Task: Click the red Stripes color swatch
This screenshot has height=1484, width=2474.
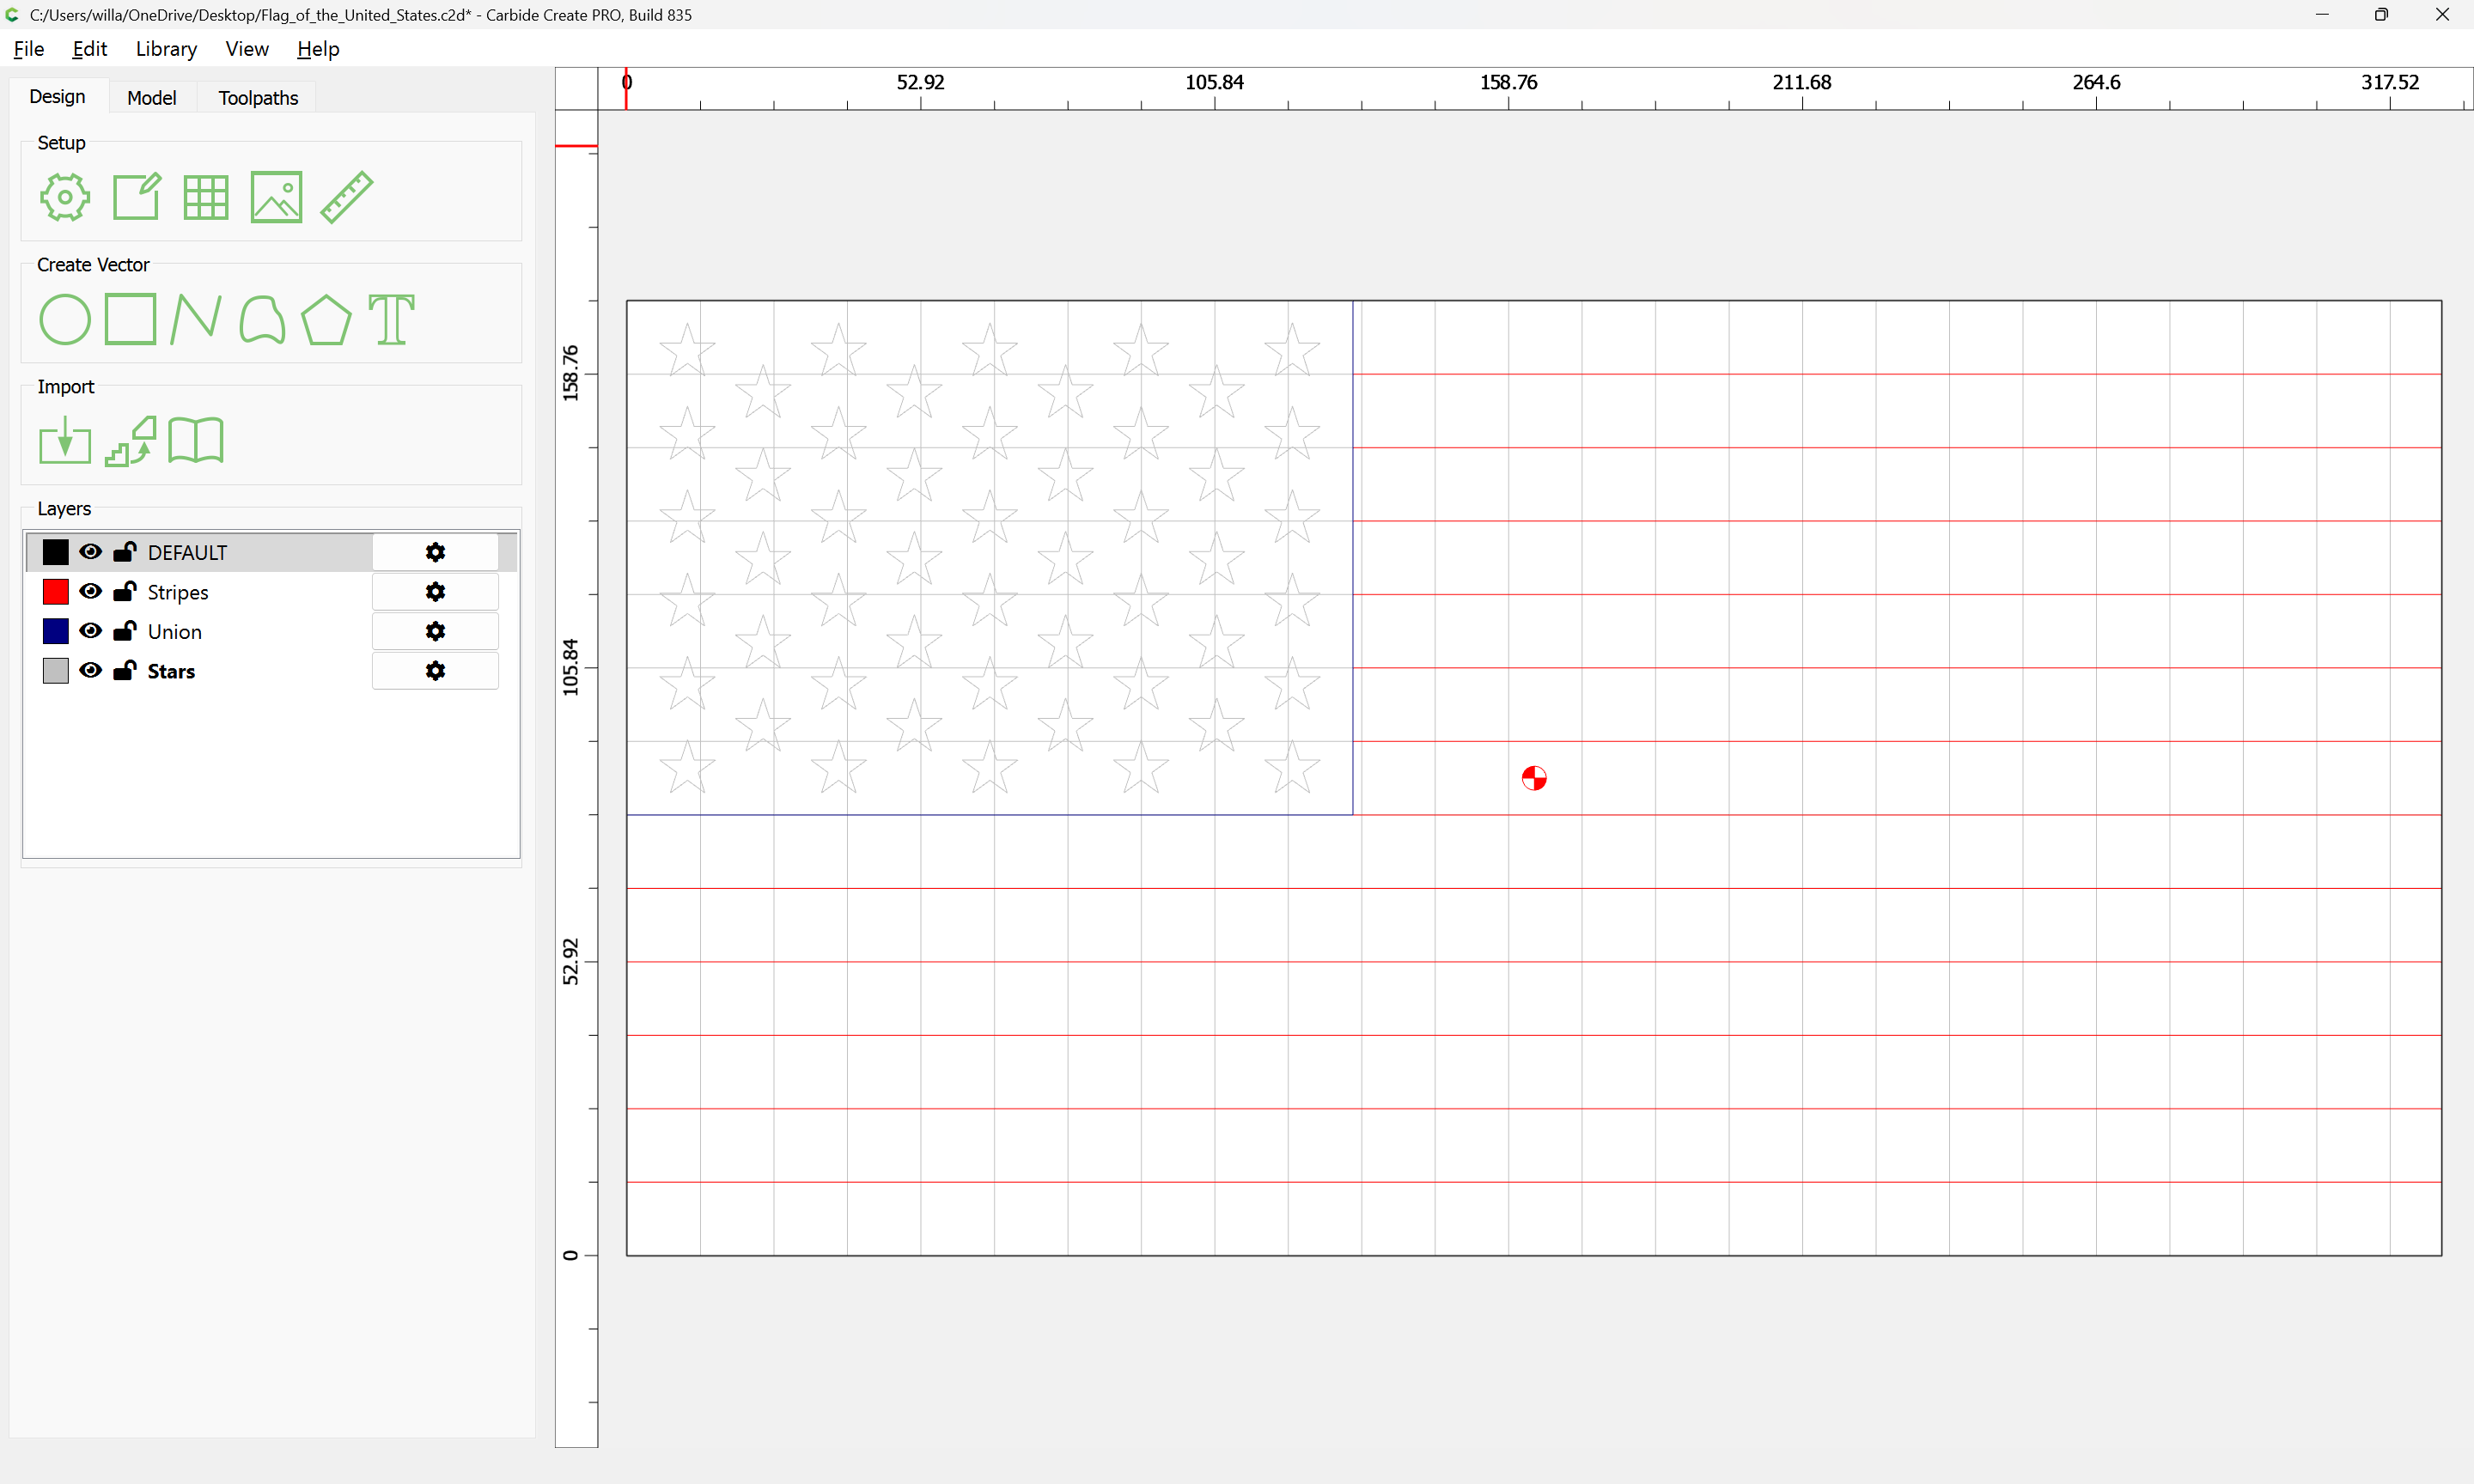Action: pos(56,592)
